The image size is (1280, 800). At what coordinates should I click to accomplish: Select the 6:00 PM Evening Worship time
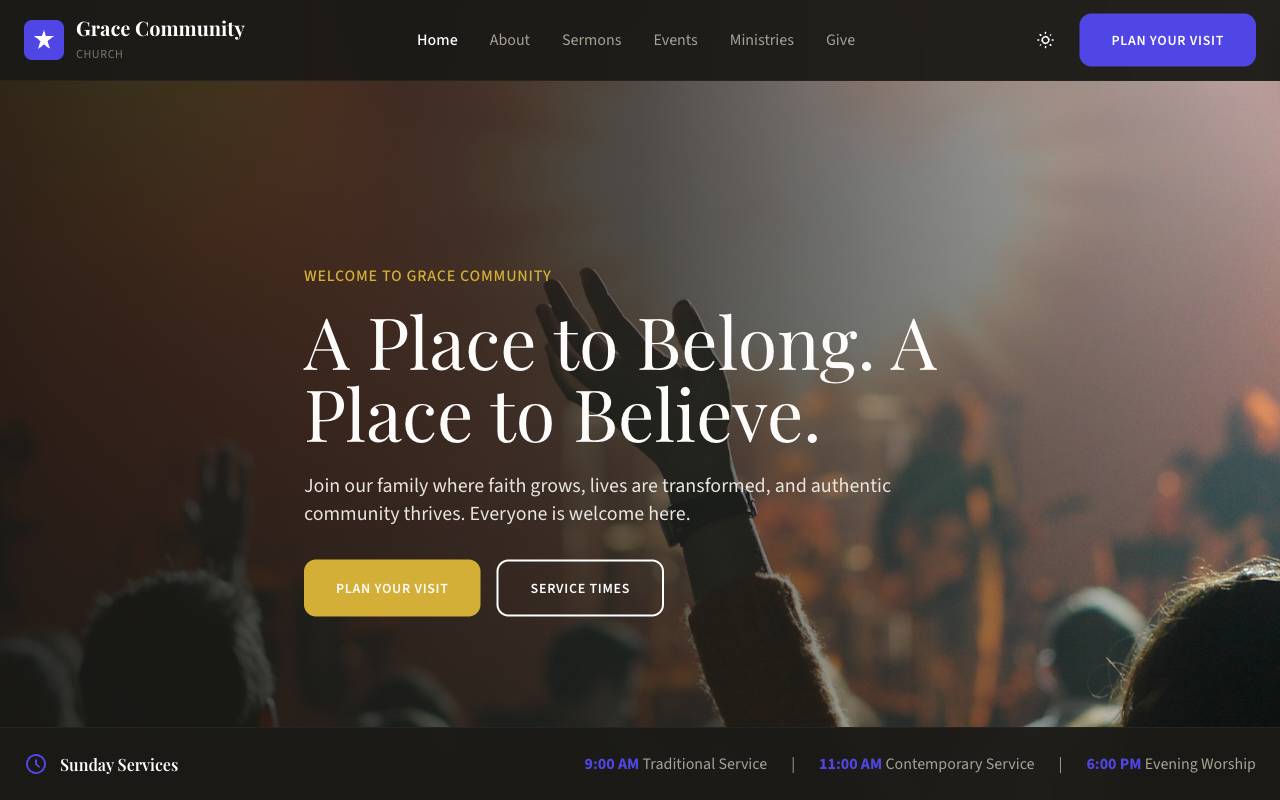[1171, 764]
